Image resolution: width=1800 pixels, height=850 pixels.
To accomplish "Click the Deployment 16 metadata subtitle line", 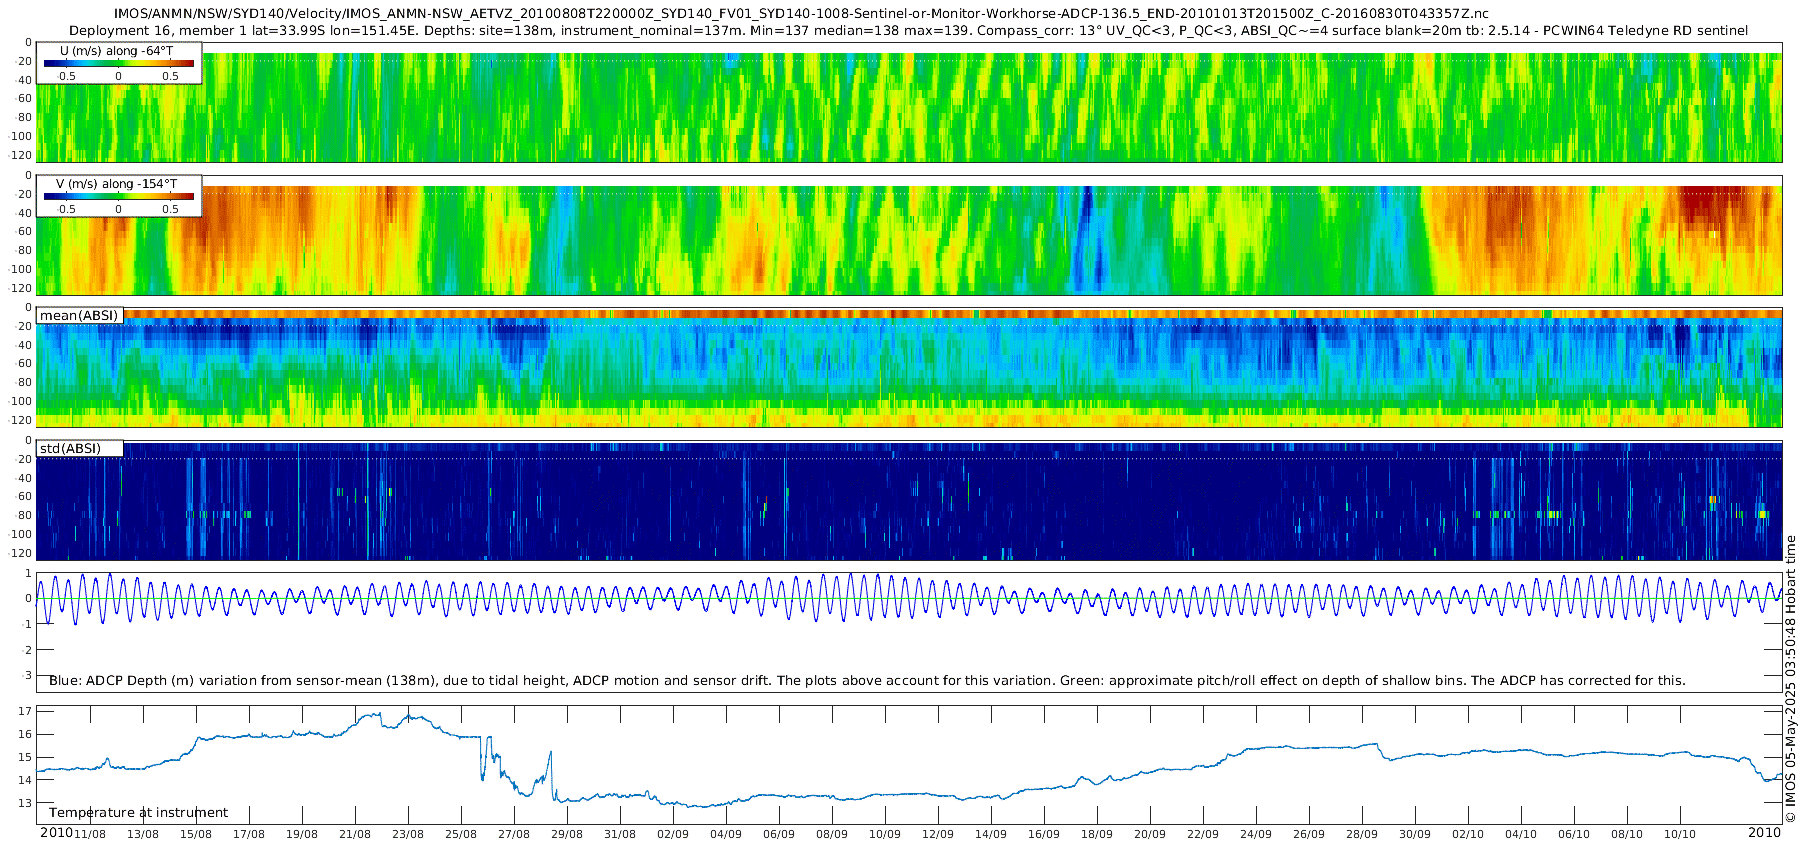I will point(908,31).
